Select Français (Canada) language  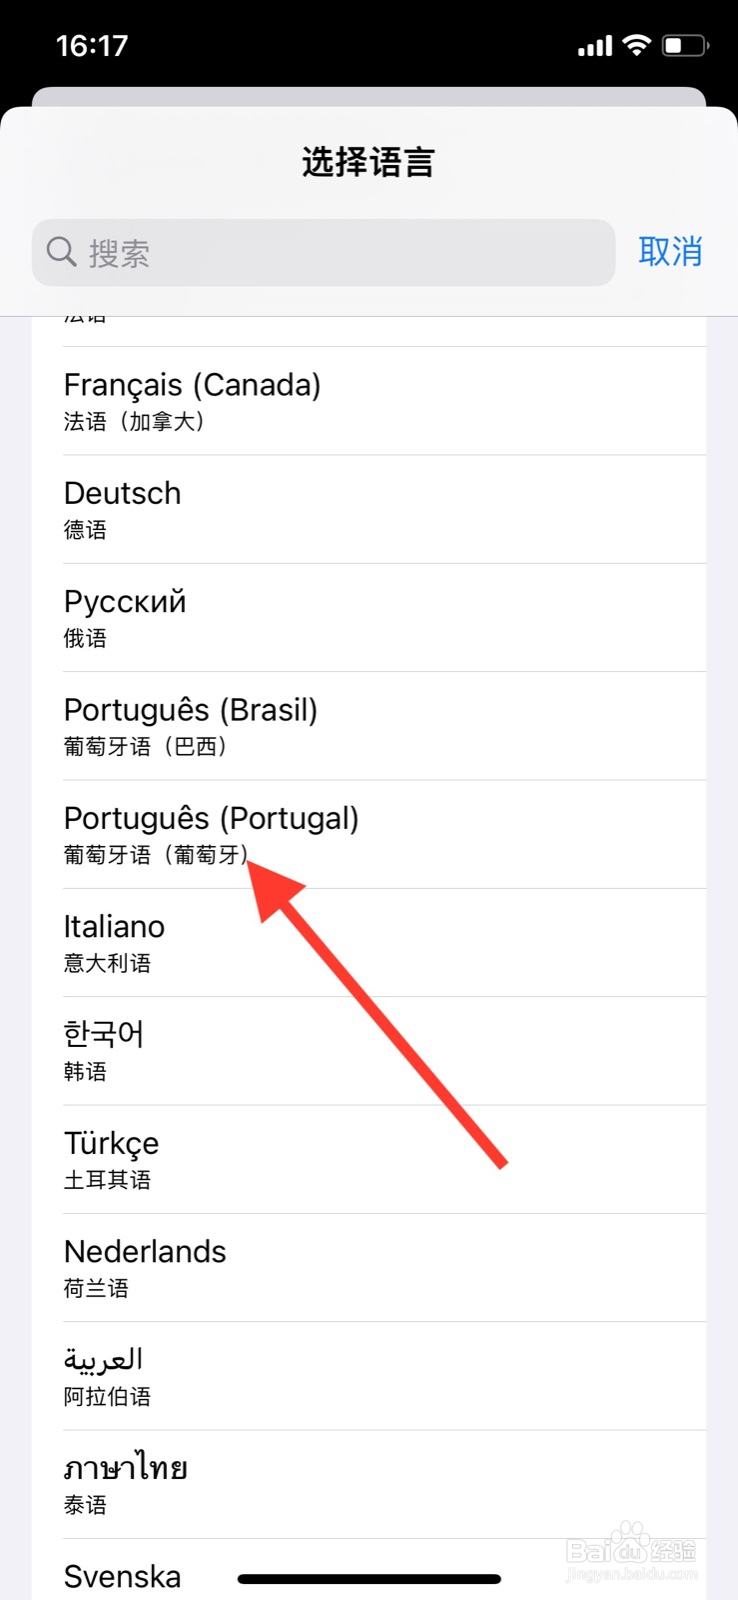pos(369,401)
